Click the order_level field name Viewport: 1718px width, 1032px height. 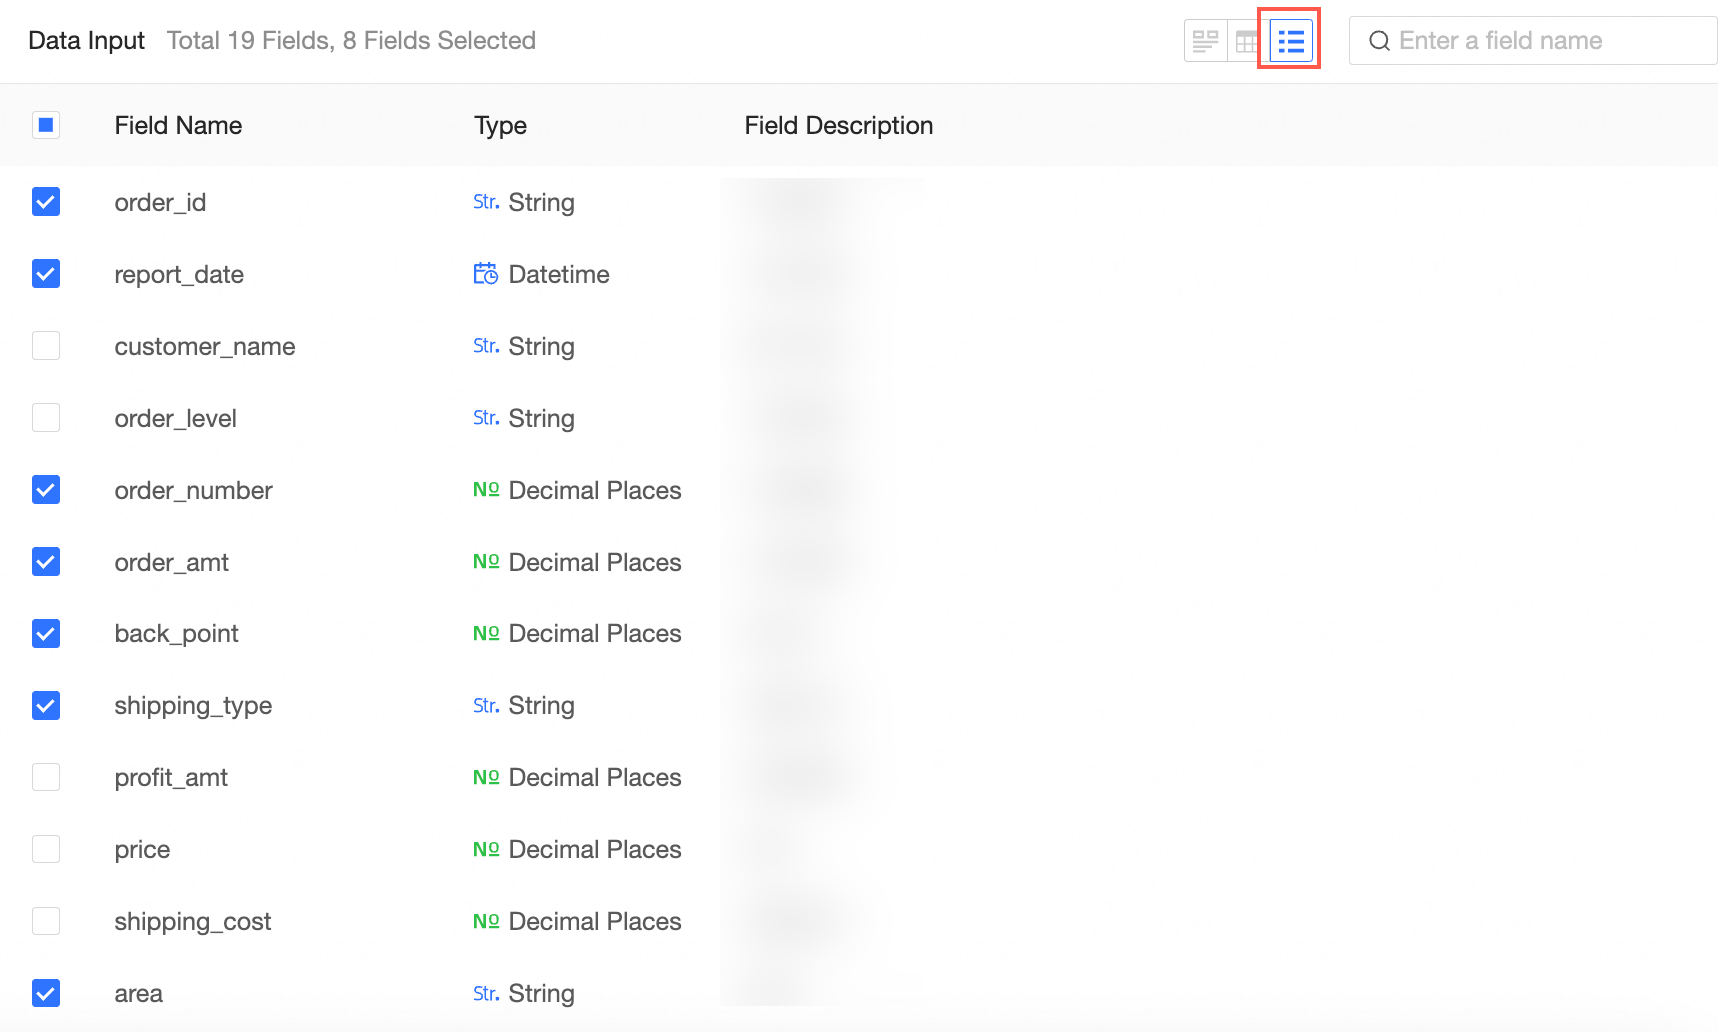(175, 418)
